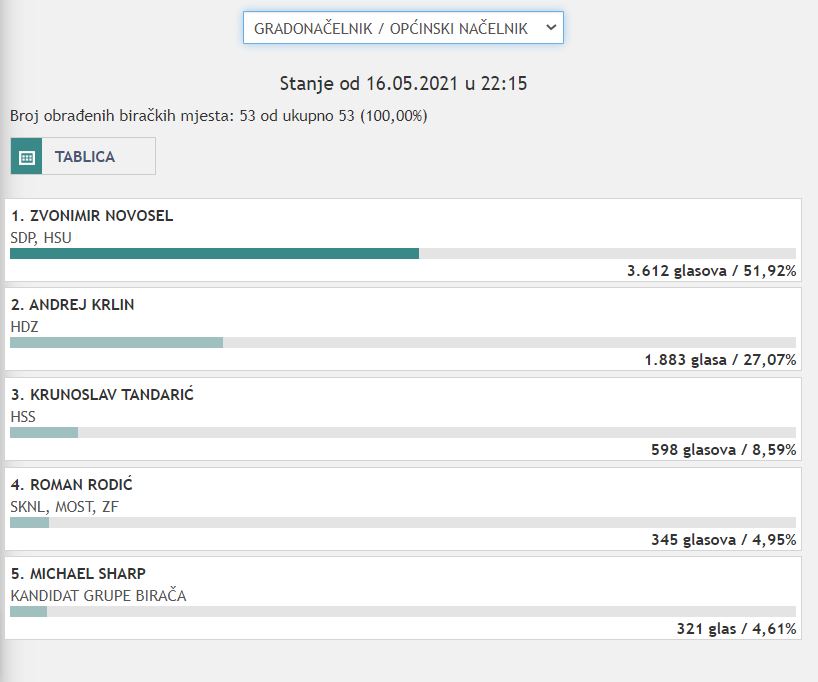This screenshot has height=682, width=818.
Task: Click the dropdown chevron arrow
Action: coord(550,28)
